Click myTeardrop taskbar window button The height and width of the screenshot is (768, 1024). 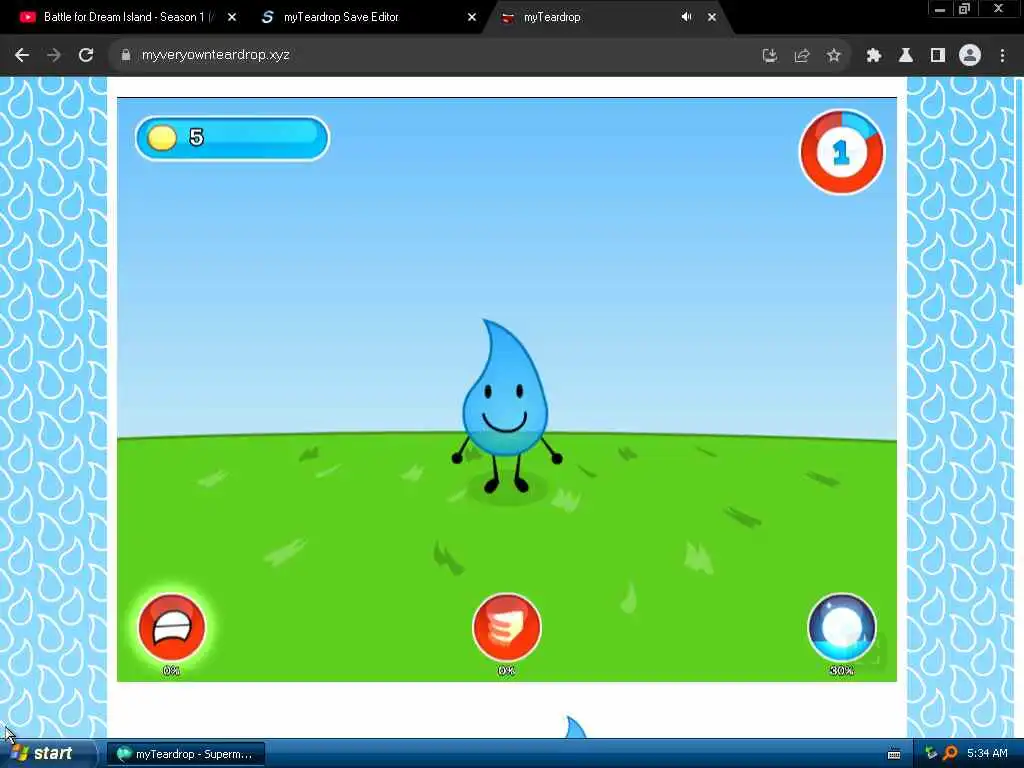186,754
